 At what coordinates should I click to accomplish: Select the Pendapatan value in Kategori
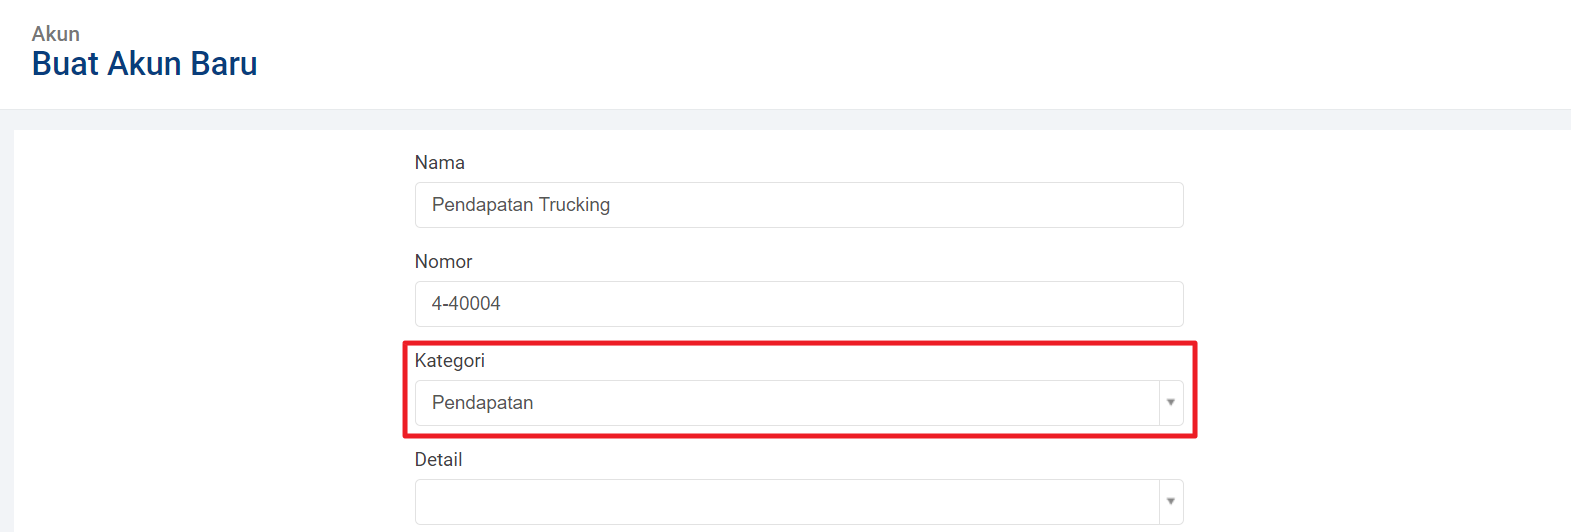click(x=482, y=403)
